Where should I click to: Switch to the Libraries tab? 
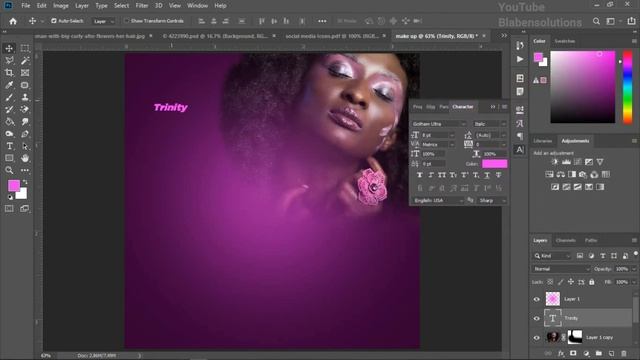pos(543,141)
